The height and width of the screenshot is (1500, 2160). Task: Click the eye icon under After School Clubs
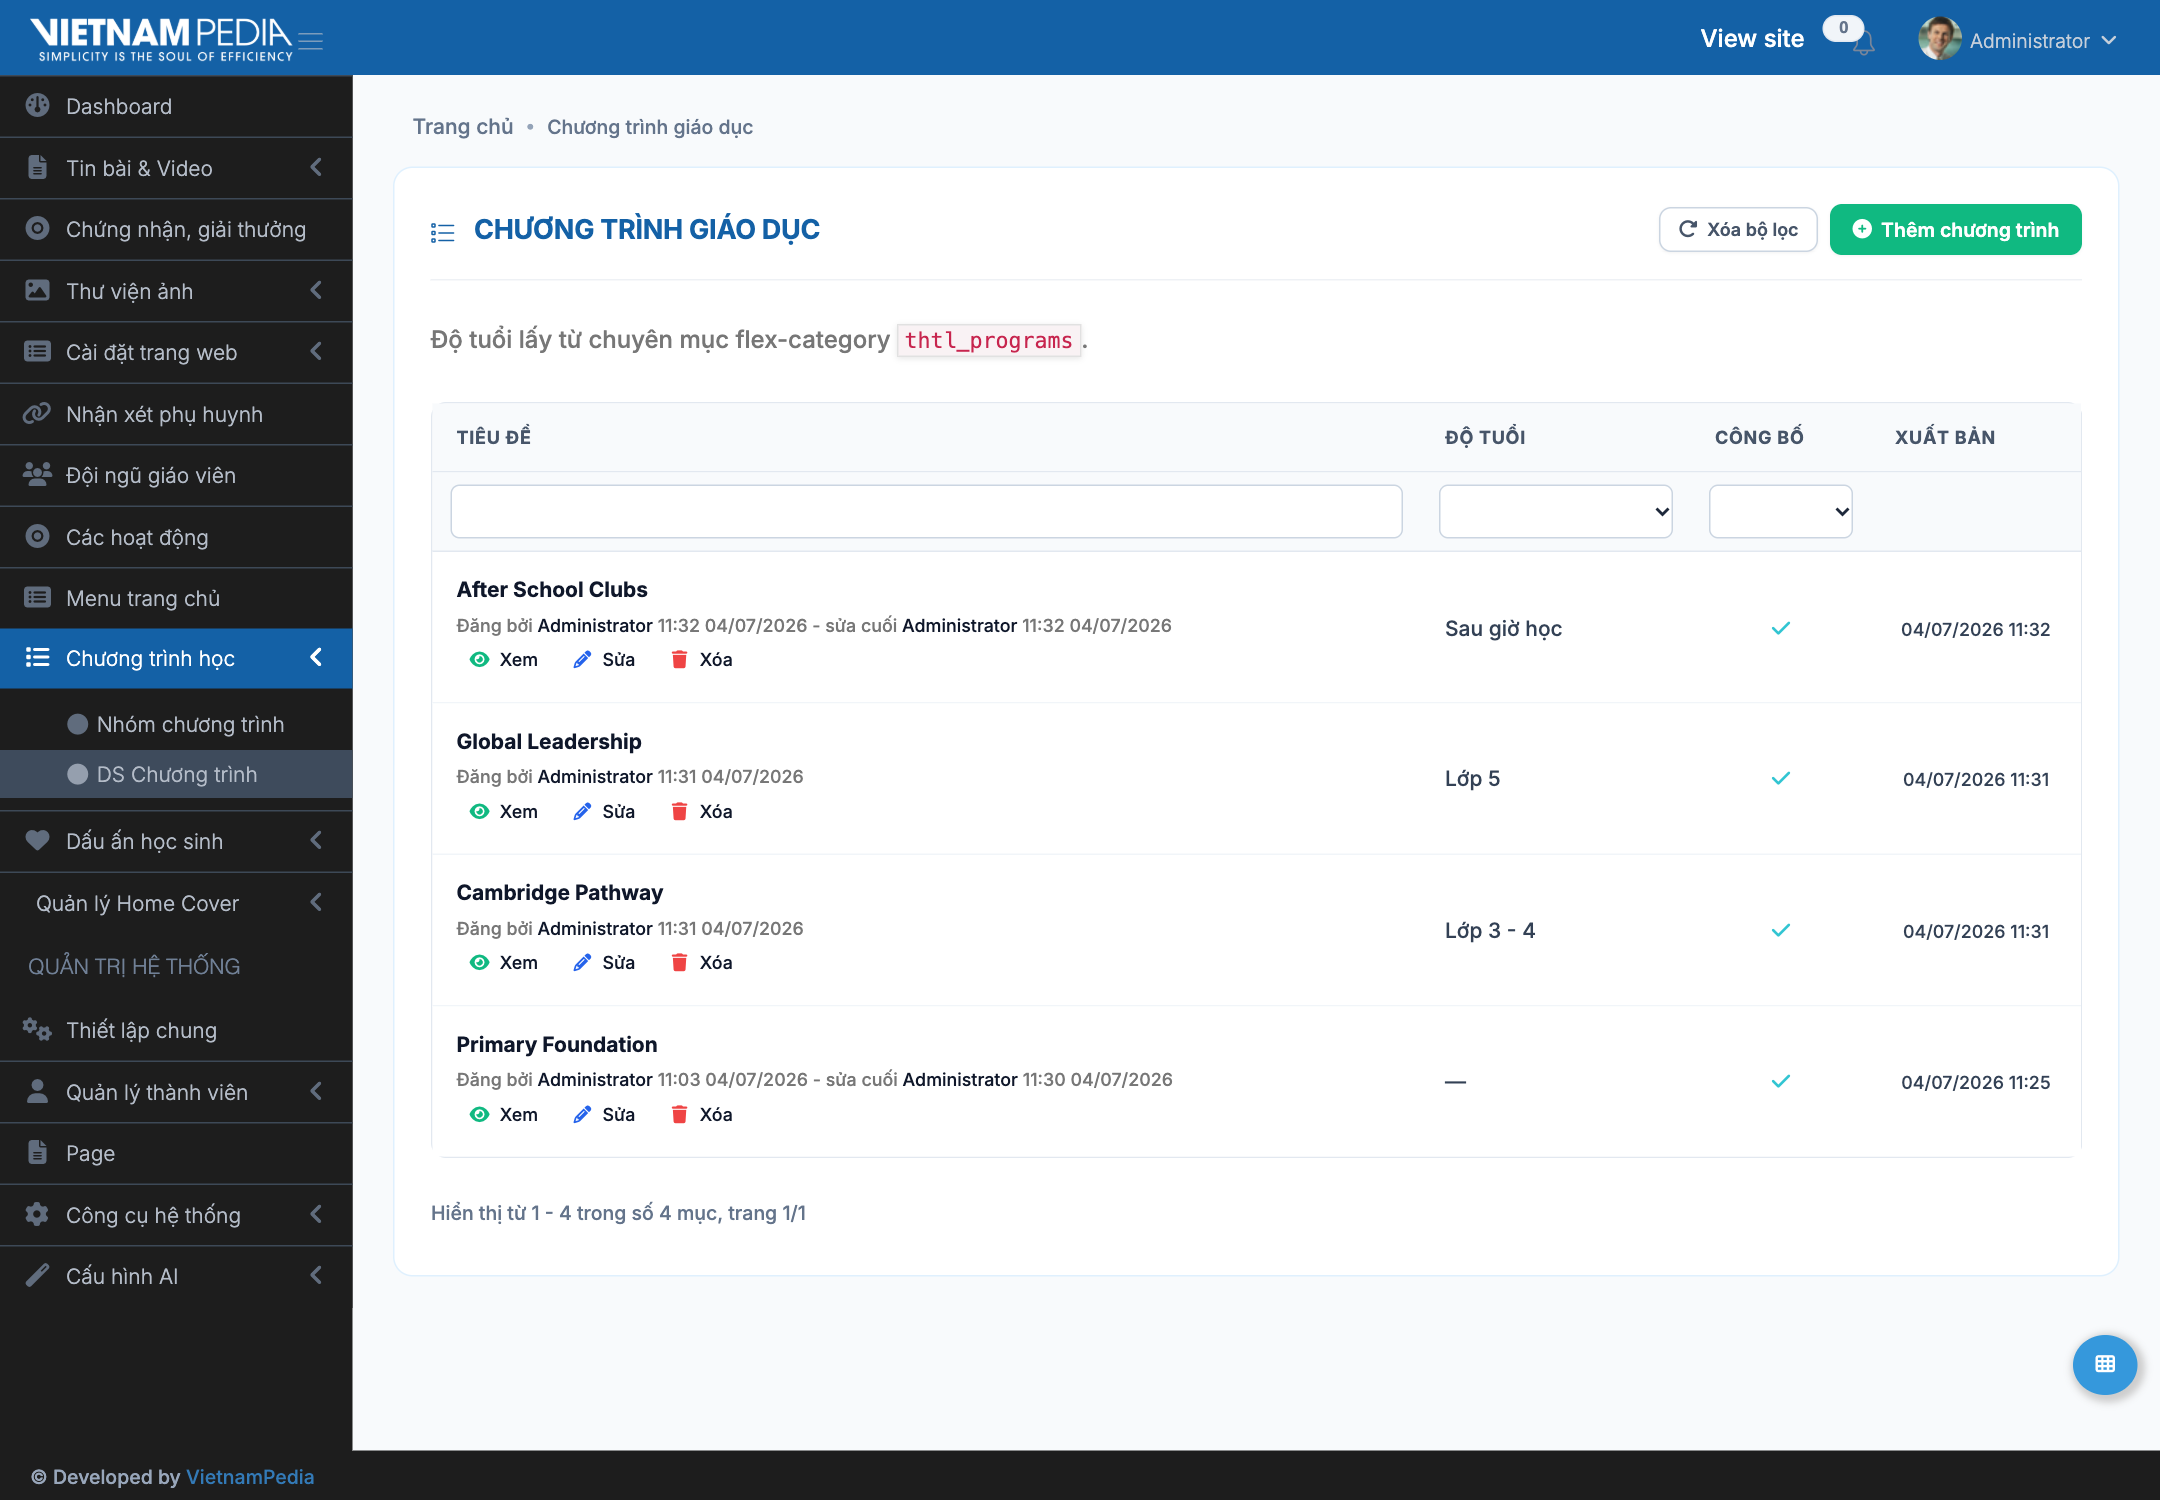coord(479,660)
